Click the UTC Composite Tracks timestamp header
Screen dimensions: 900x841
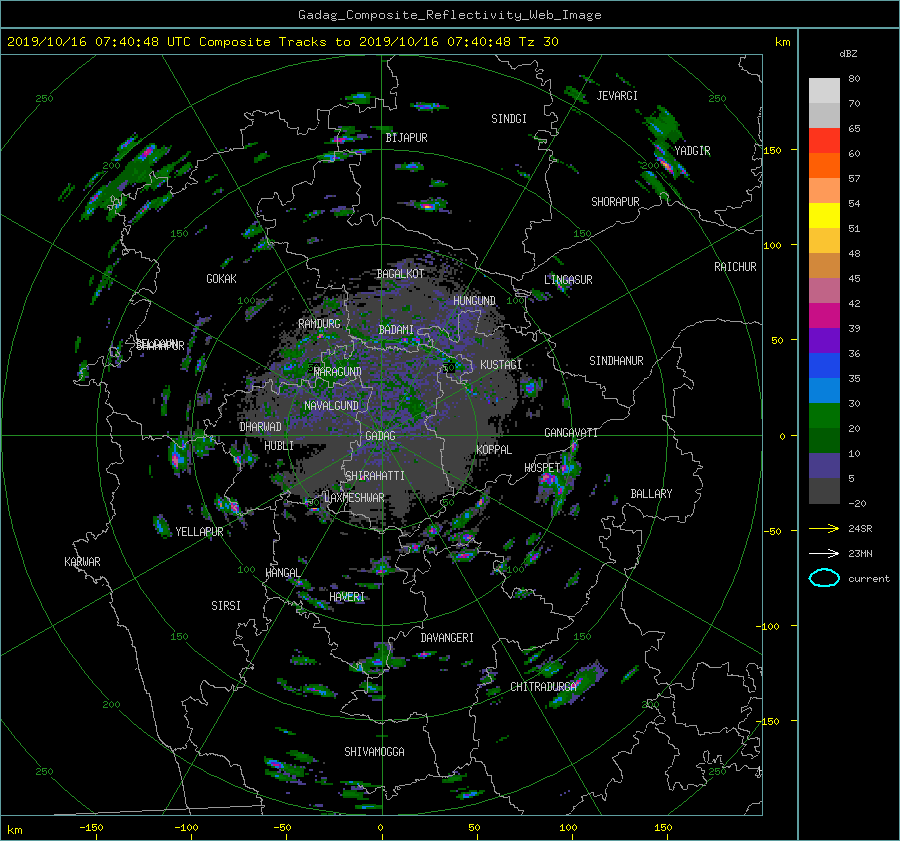pos(282,42)
